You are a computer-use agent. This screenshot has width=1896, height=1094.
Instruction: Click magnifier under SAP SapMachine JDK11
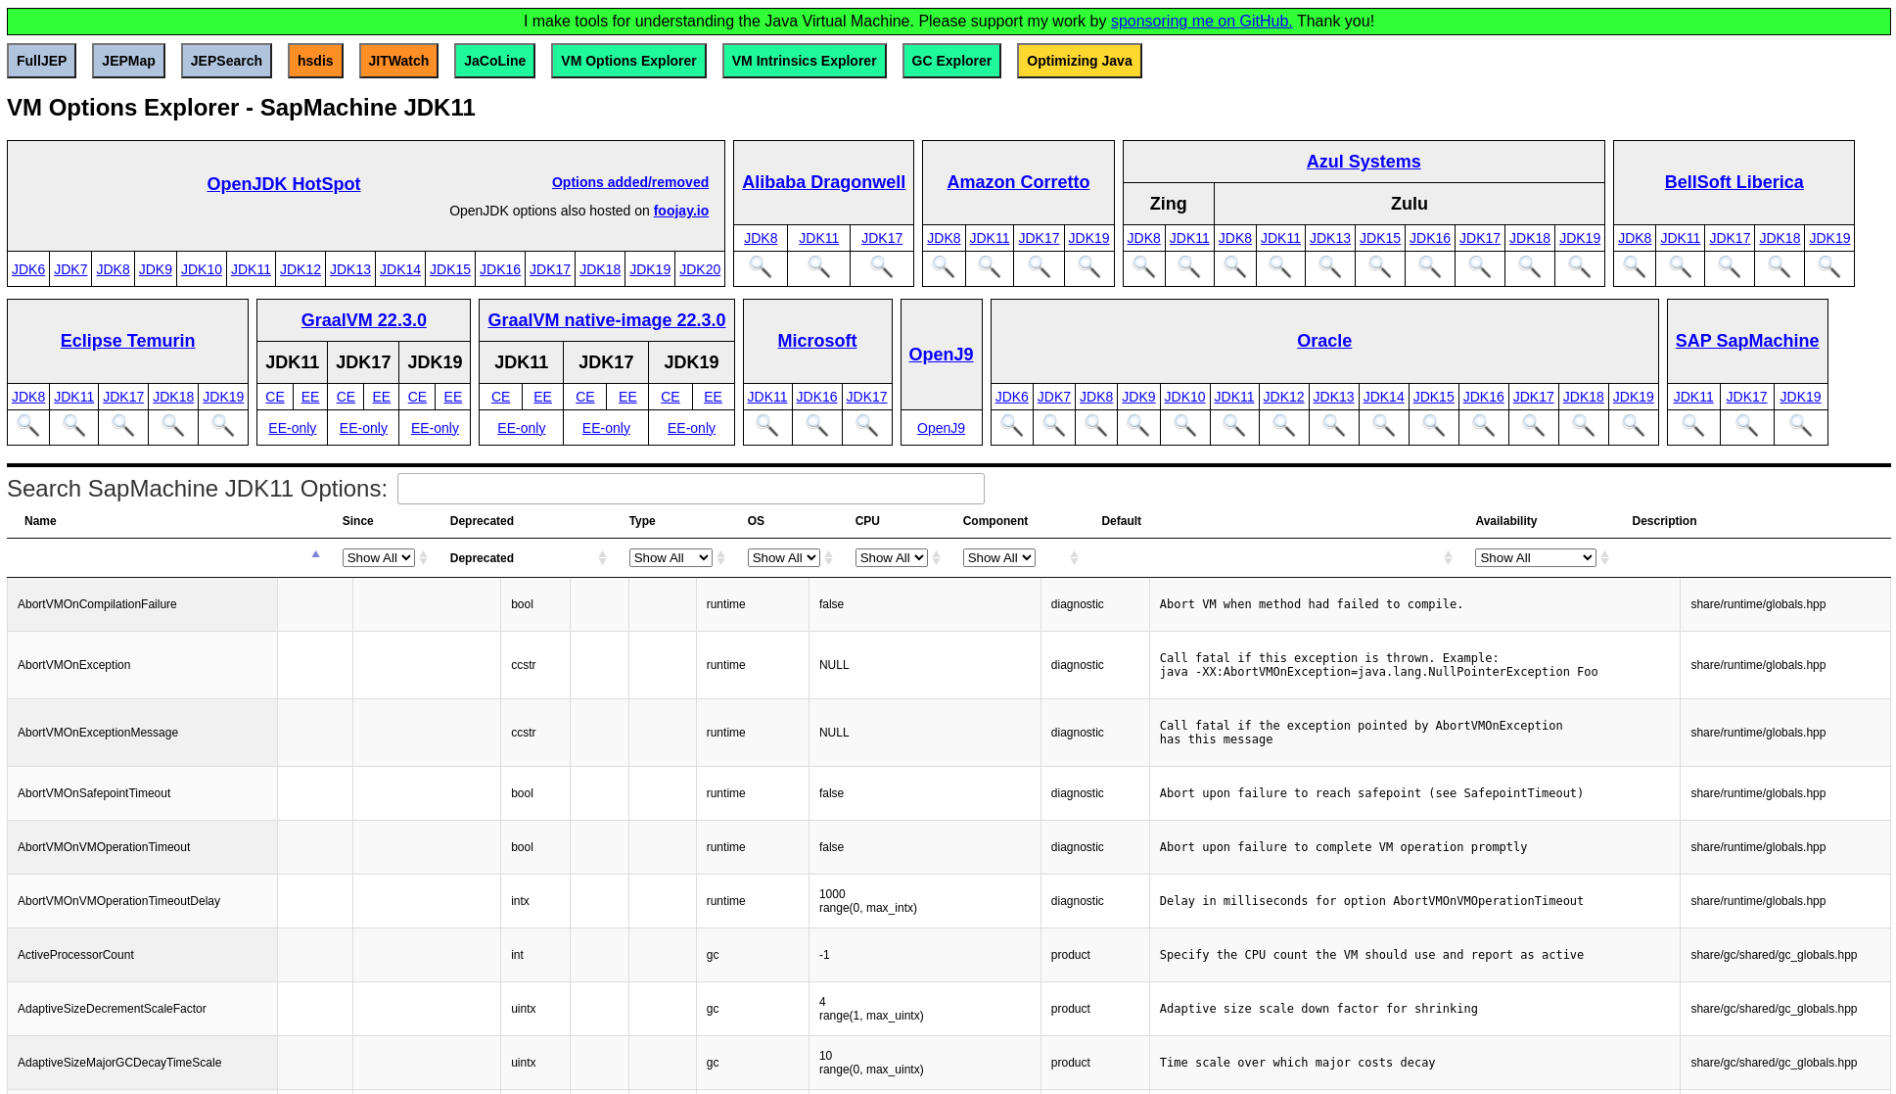click(1693, 426)
